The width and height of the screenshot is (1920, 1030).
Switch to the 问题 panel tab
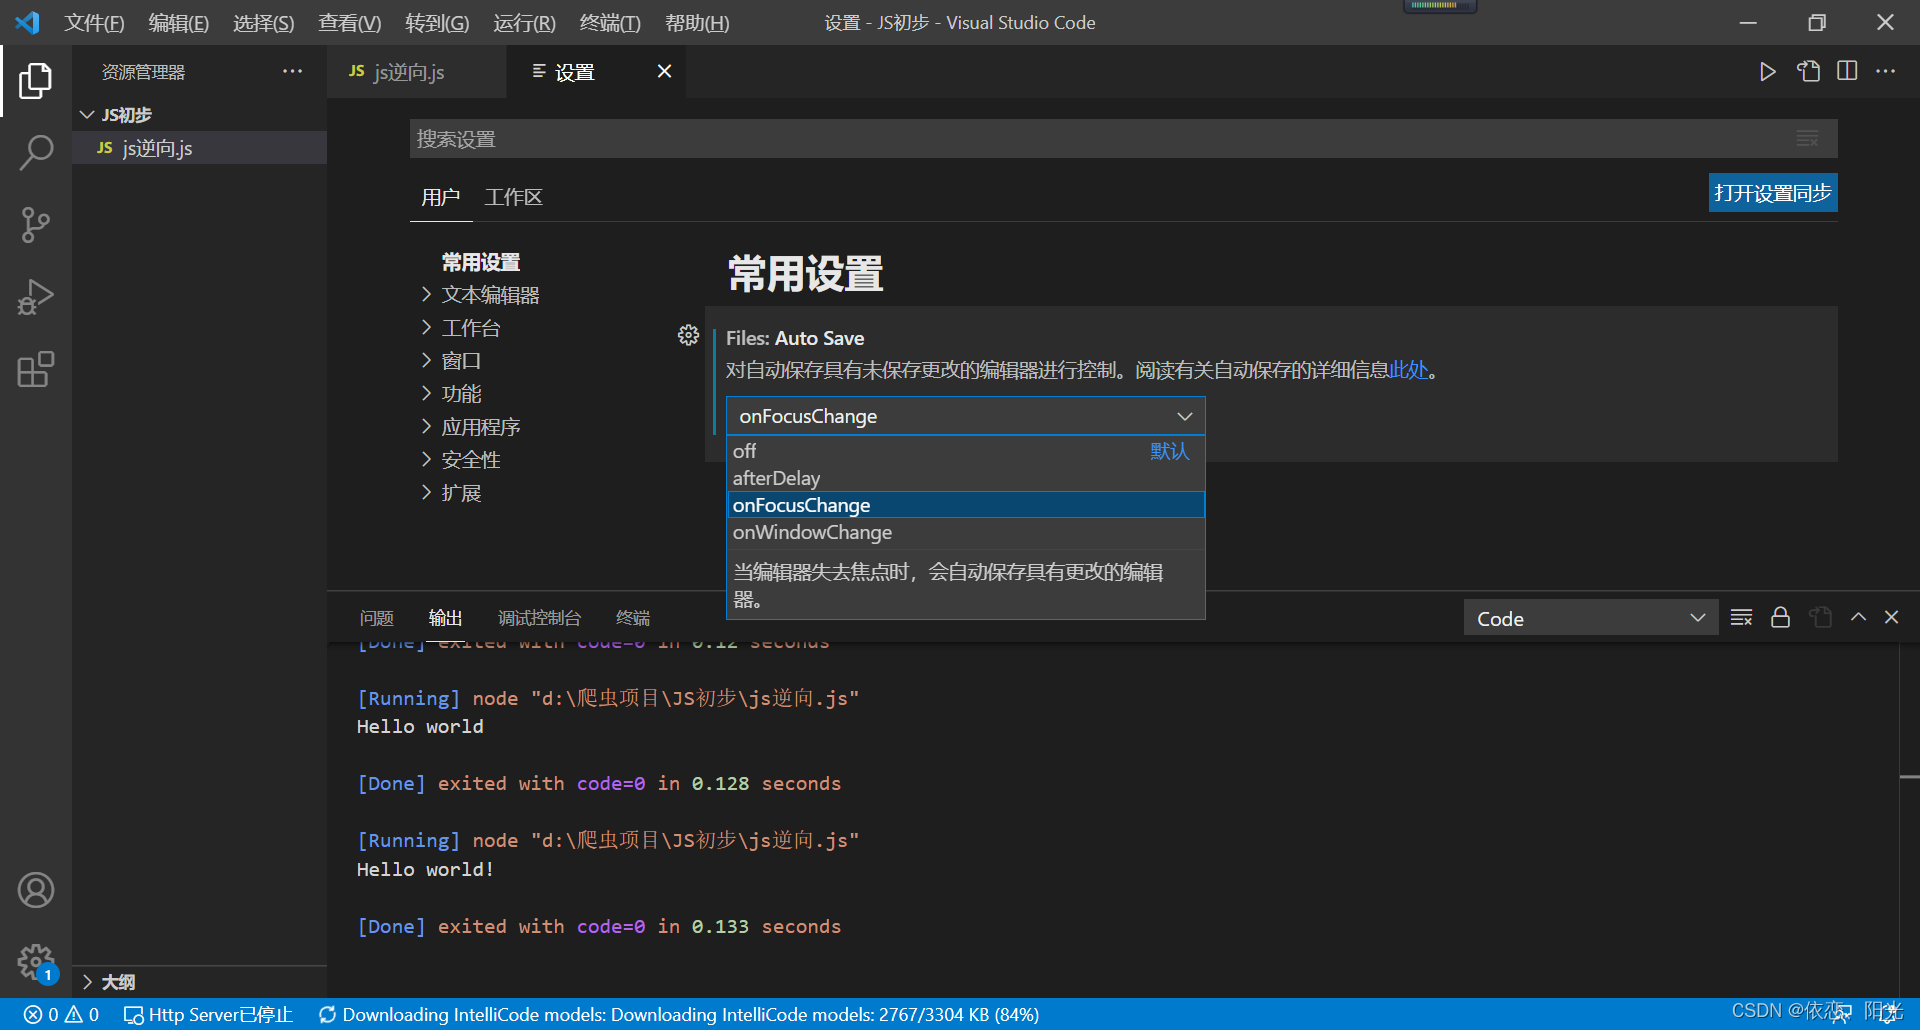377,618
